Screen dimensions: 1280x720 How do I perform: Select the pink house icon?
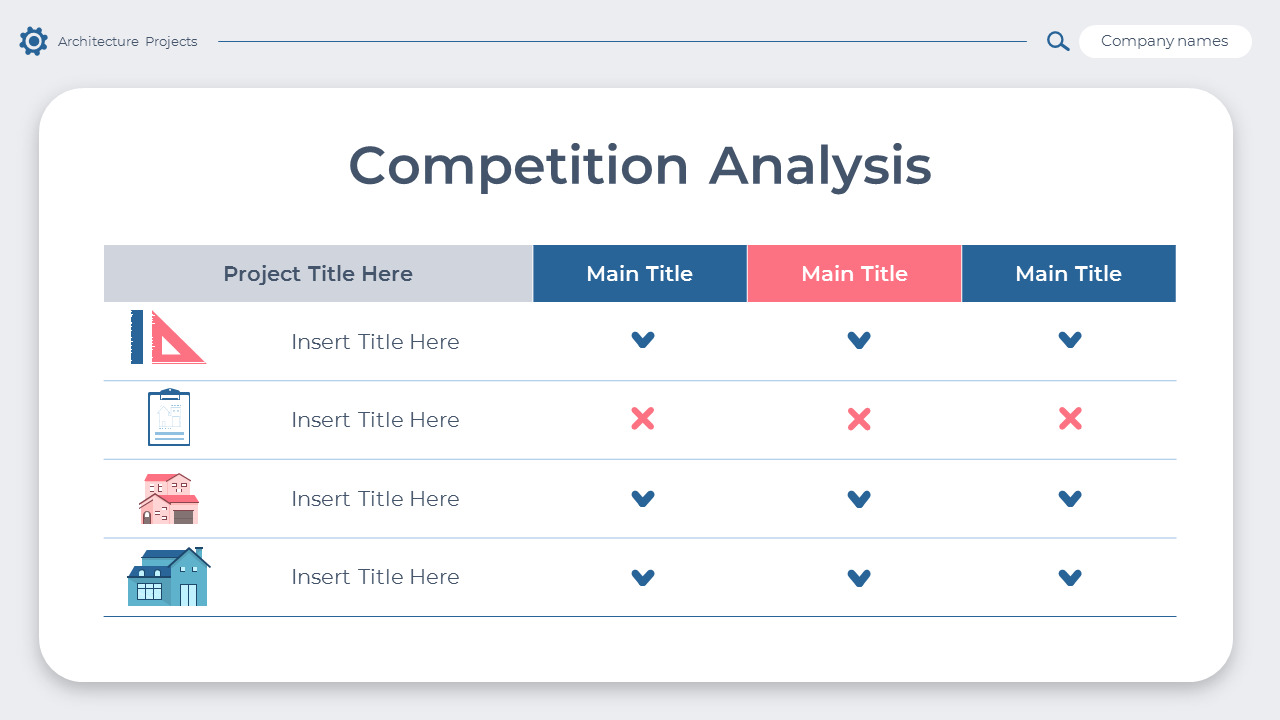169,499
